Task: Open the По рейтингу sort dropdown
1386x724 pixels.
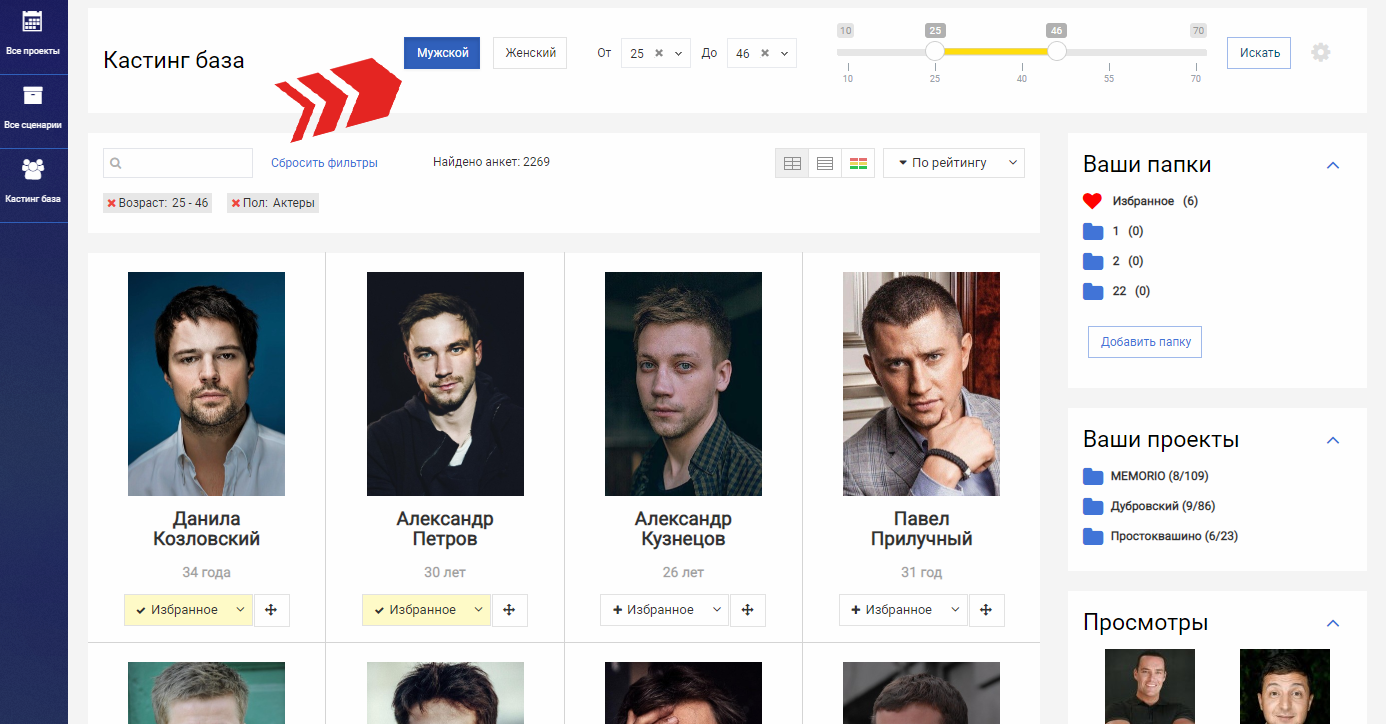Action: (954, 163)
